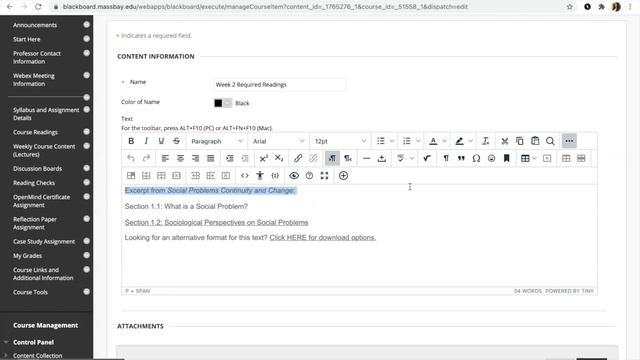This screenshot has width=640, height=360.
Task: Open the Paragraph format dropdown
Action: click(217, 141)
